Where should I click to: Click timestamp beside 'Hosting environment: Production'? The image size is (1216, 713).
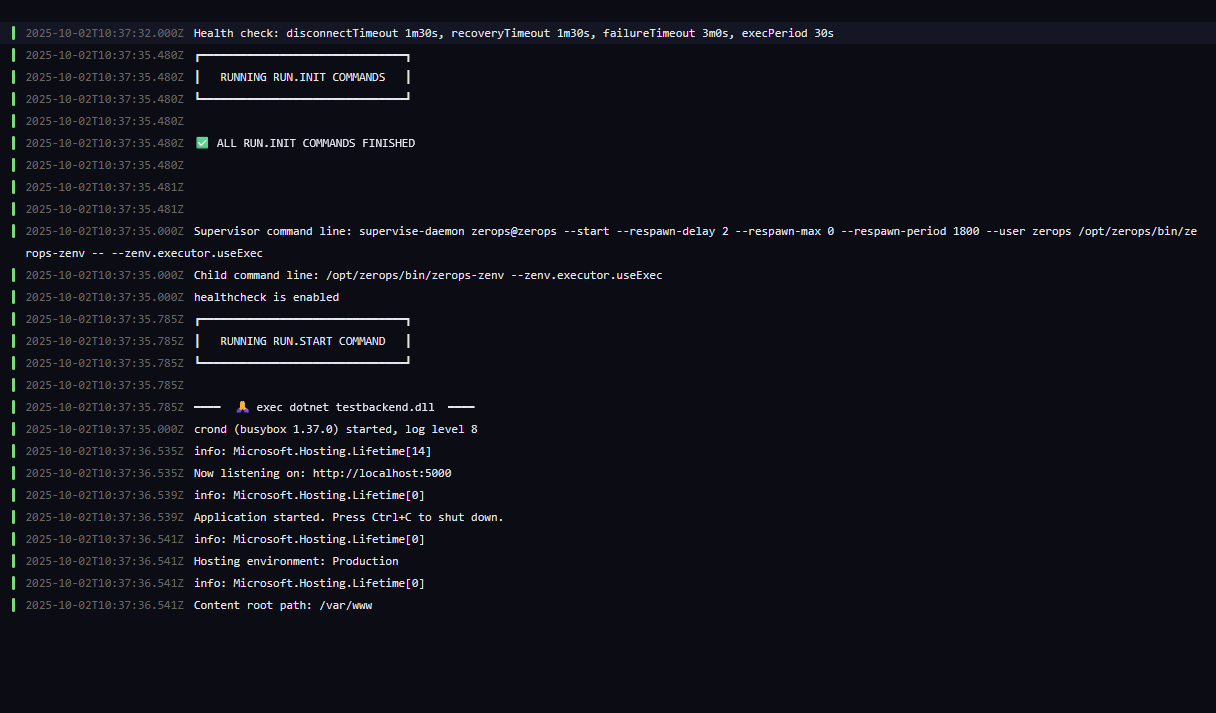coord(104,561)
